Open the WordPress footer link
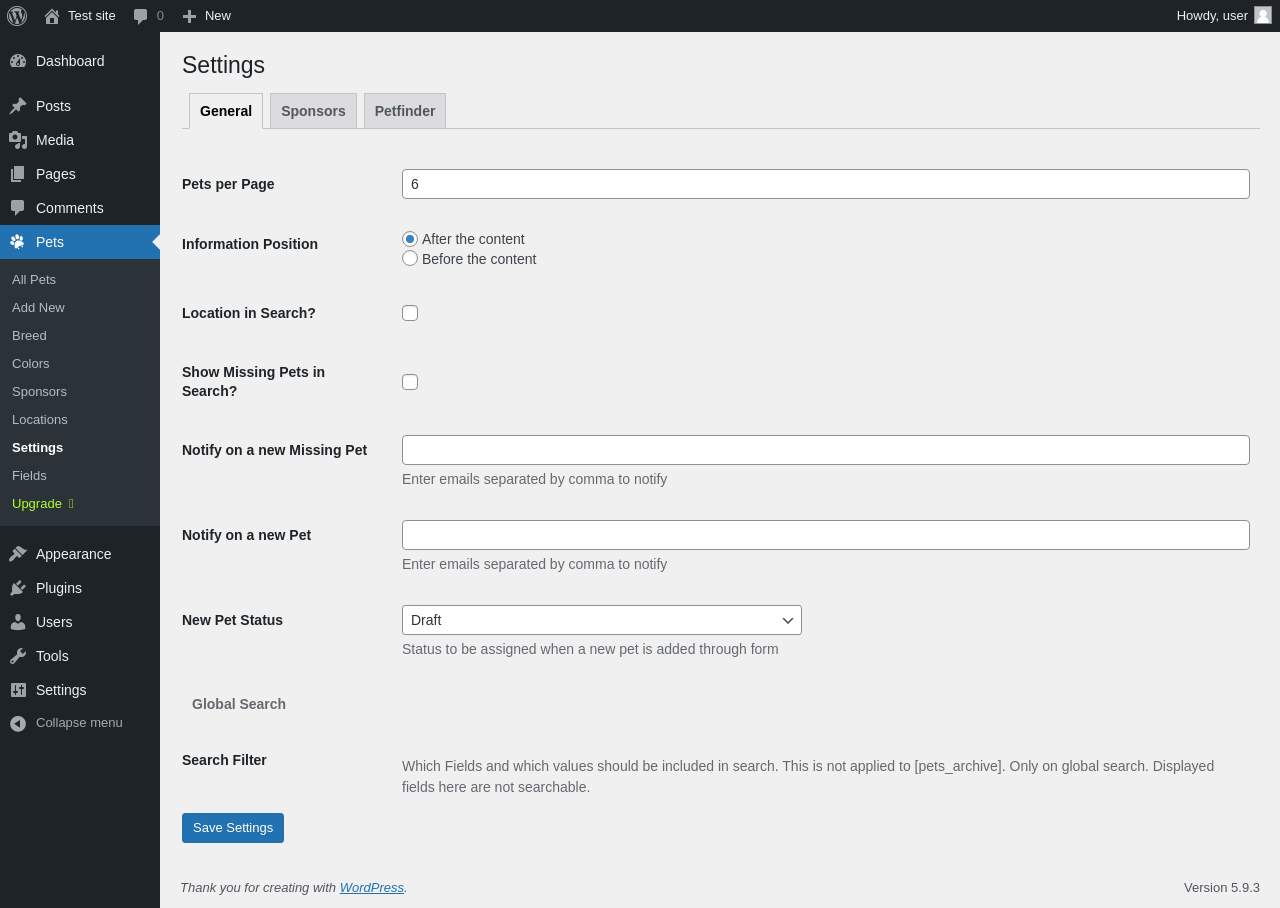This screenshot has height=908, width=1280. coord(372,887)
